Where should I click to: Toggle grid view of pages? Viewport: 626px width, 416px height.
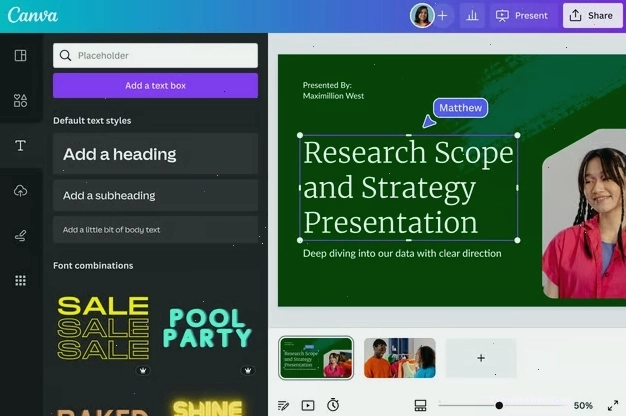pyautogui.click(x=420, y=406)
